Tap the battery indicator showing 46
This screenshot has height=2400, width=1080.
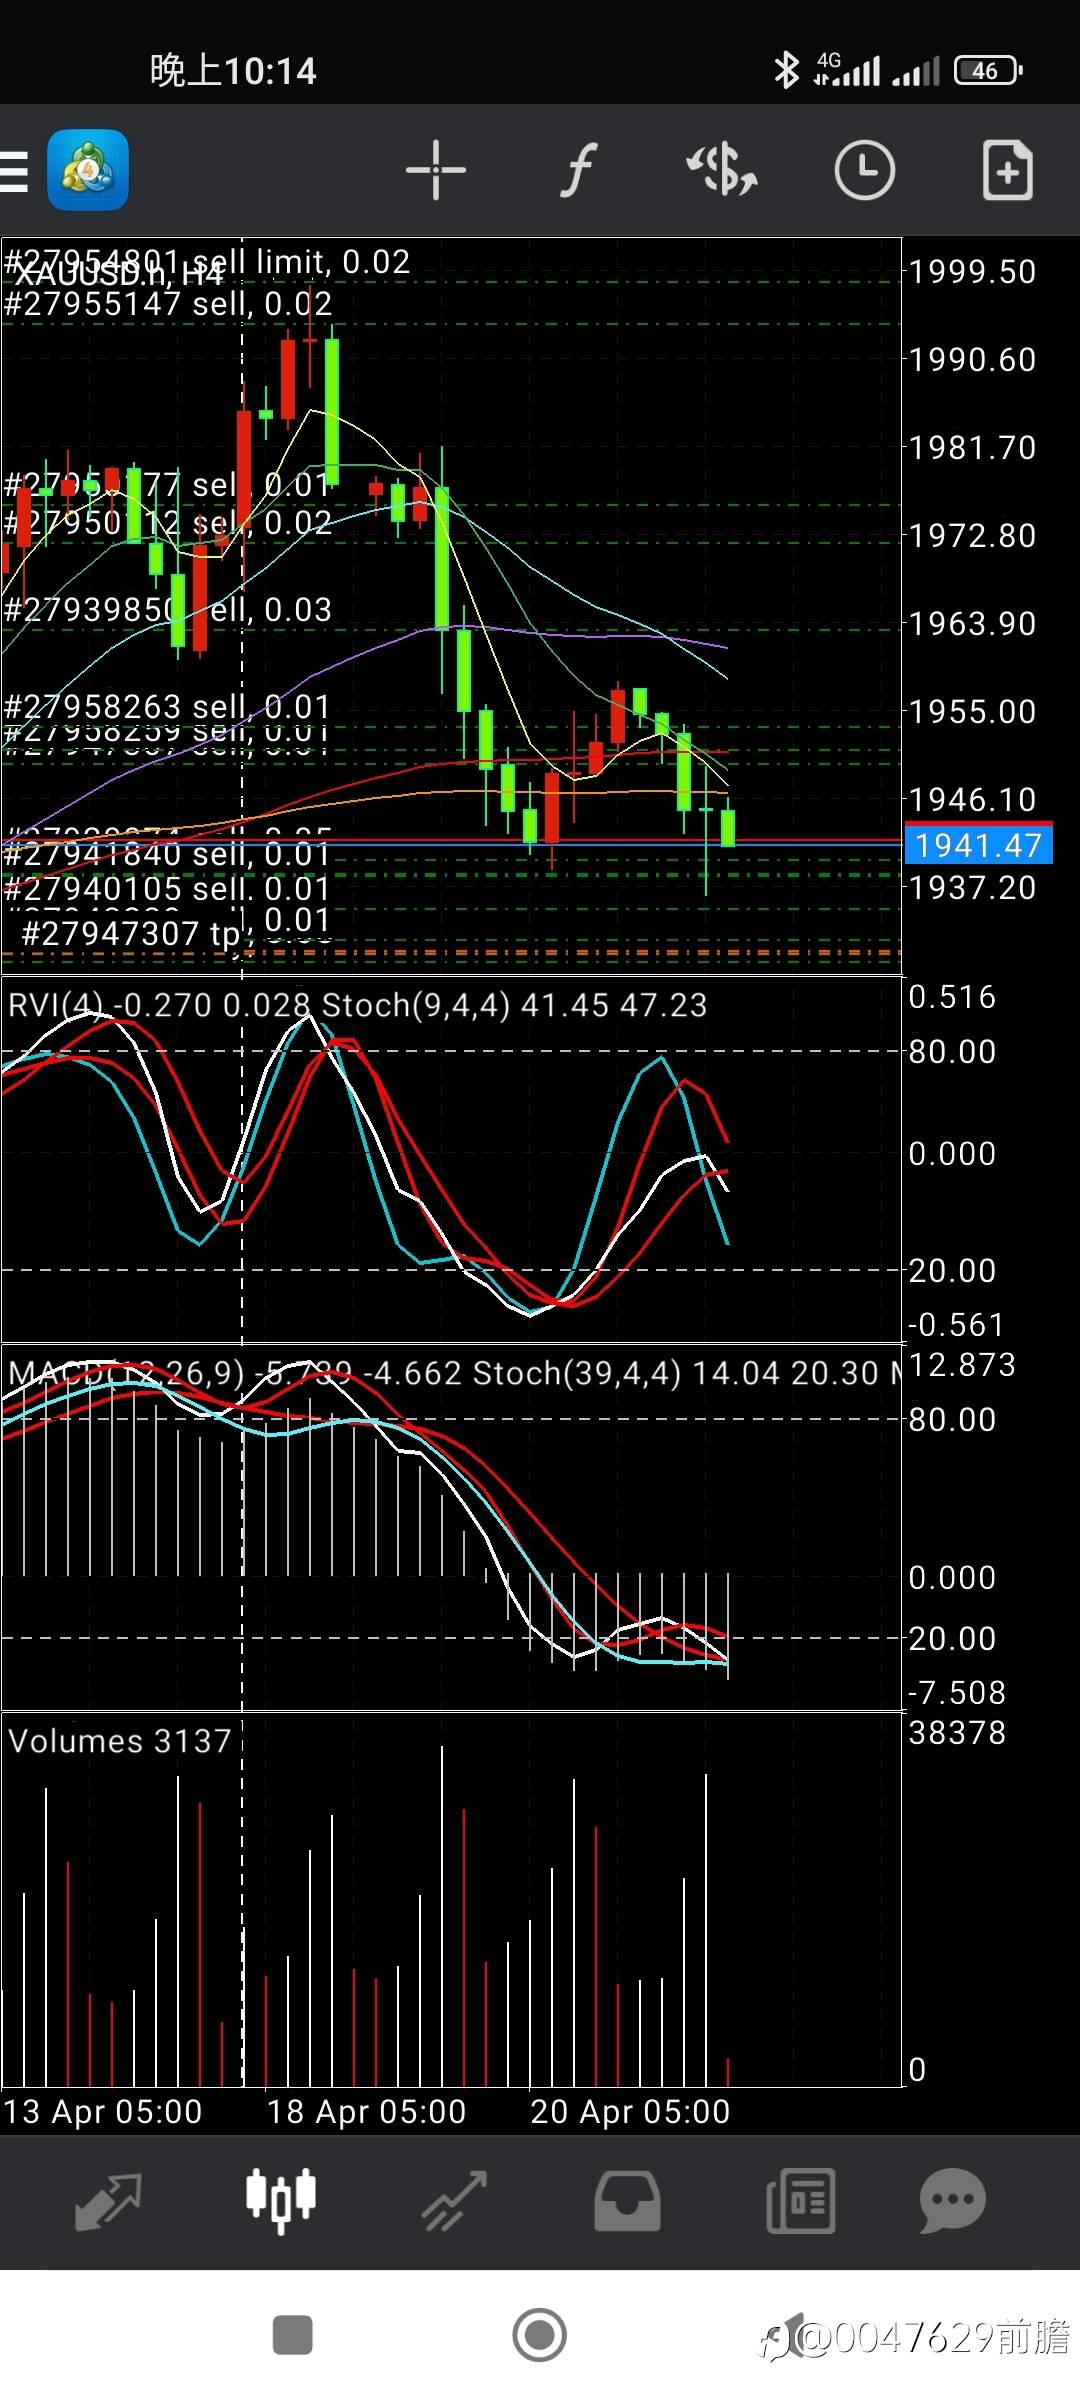(x=988, y=70)
